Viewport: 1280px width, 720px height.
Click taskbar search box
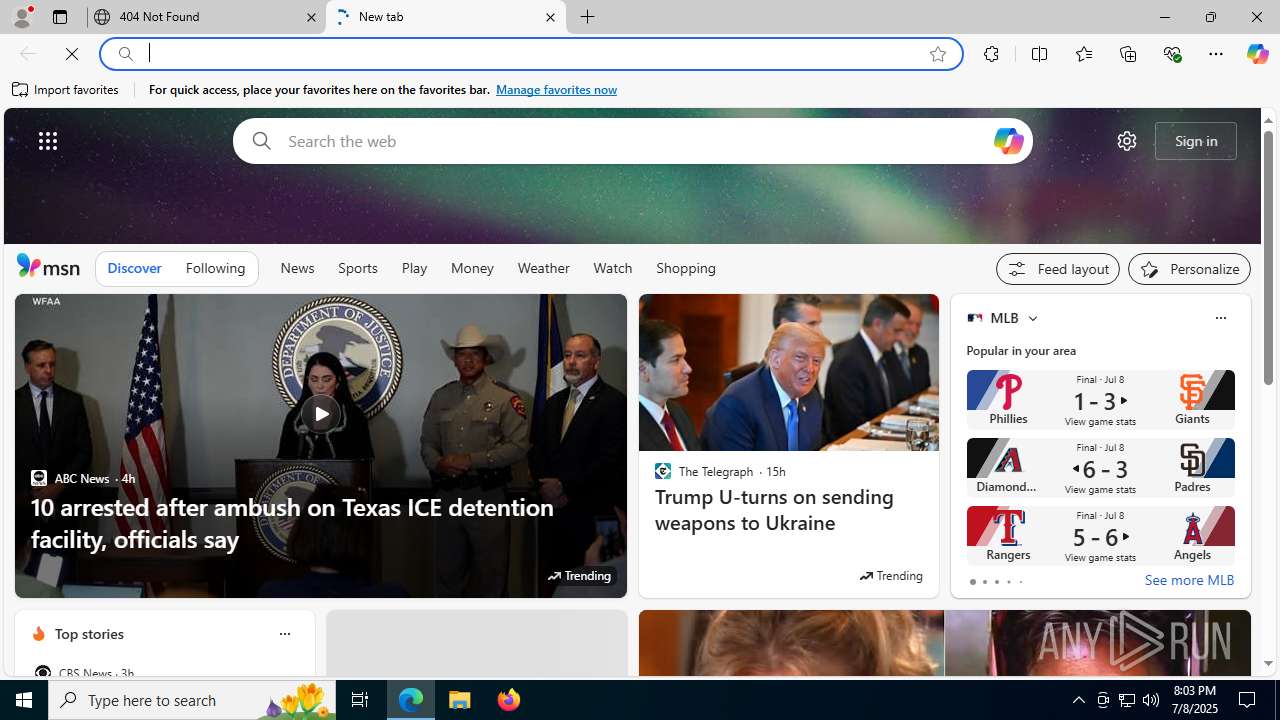coord(190,700)
